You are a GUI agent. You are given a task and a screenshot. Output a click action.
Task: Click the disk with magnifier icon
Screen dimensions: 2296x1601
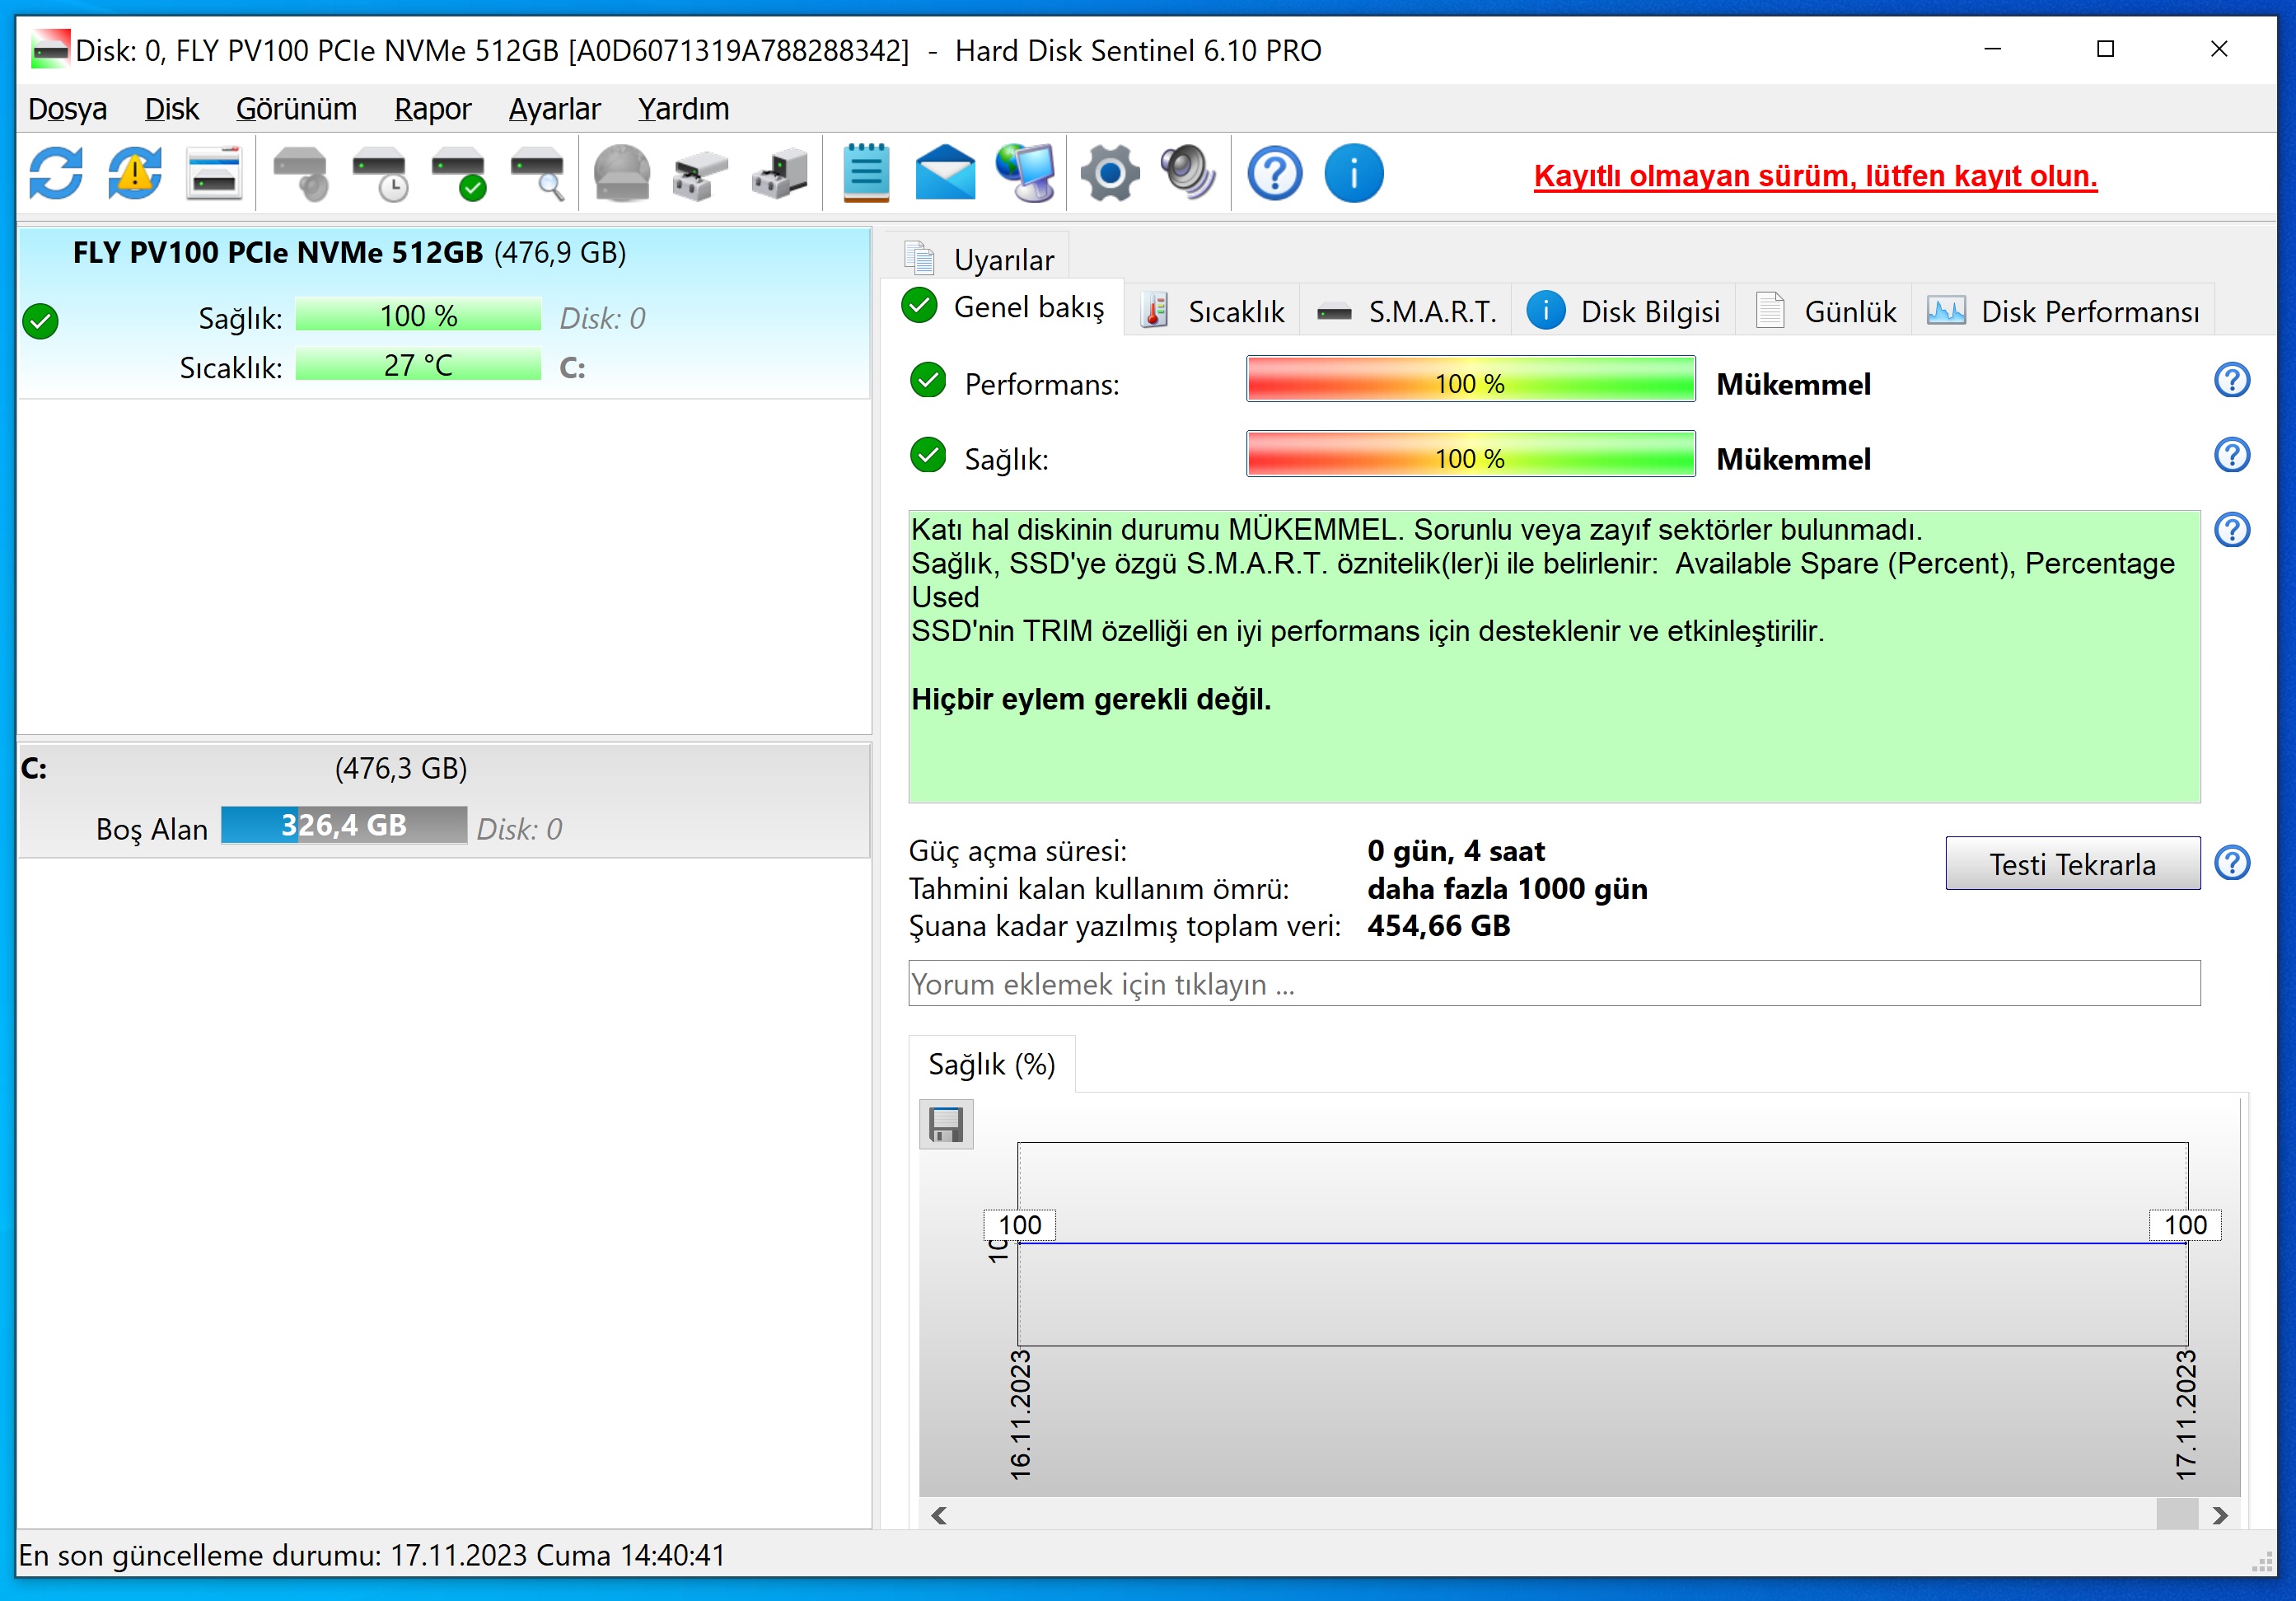538,174
